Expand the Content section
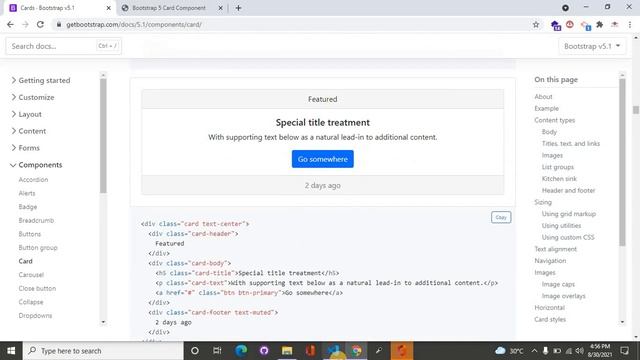 (x=29, y=131)
